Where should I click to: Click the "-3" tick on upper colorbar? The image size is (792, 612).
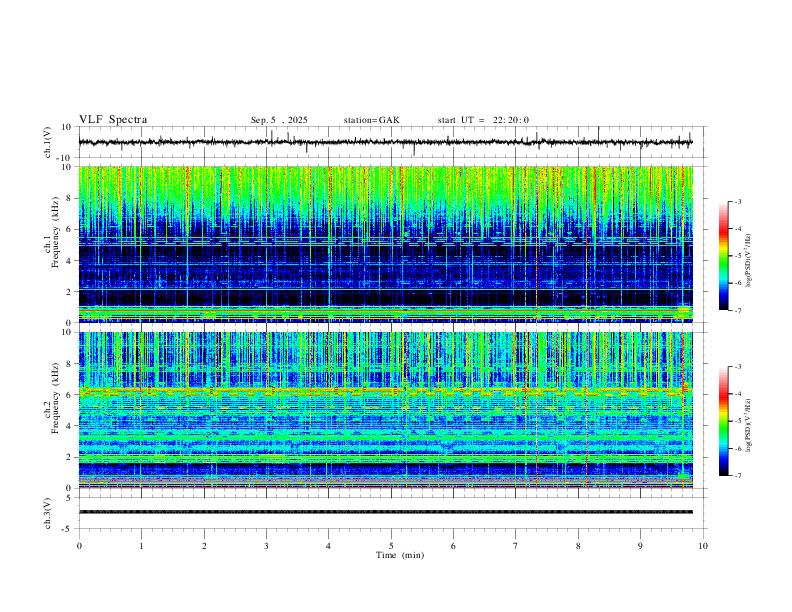click(x=738, y=201)
